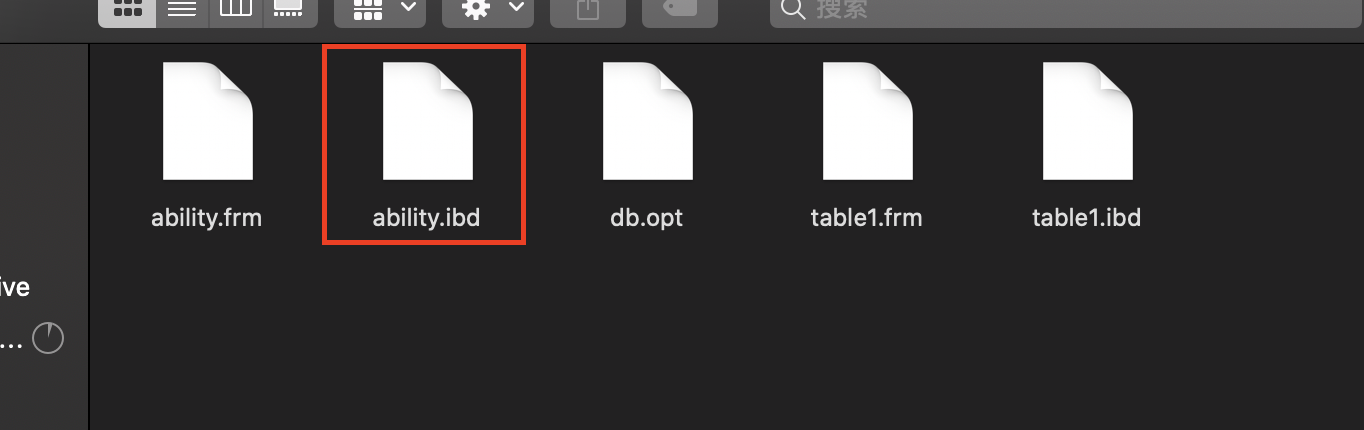Open the gear action menu
Image resolution: width=1364 pixels, height=430 pixels.
pyautogui.click(x=488, y=10)
